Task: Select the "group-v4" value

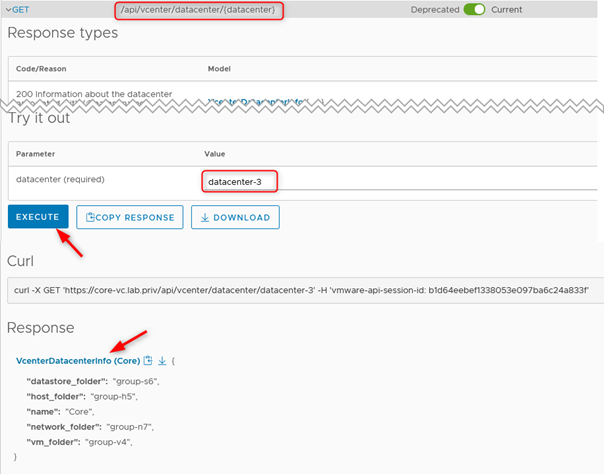Action: pyautogui.click(x=107, y=442)
